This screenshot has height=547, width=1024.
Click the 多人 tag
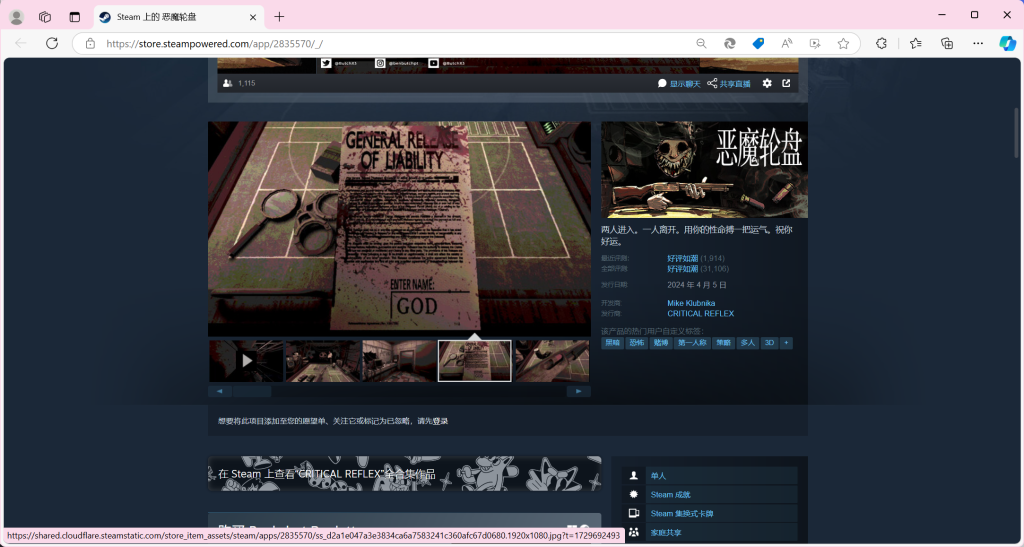pyautogui.click(x=748, y=343)
